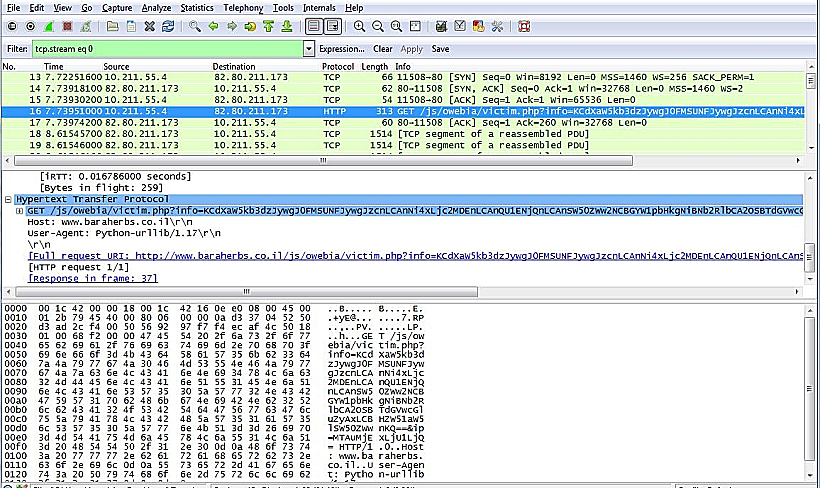This screenshot has height=488, width=820.
Task: Open the Telephony menu
Action: click(x=243, y=7)
